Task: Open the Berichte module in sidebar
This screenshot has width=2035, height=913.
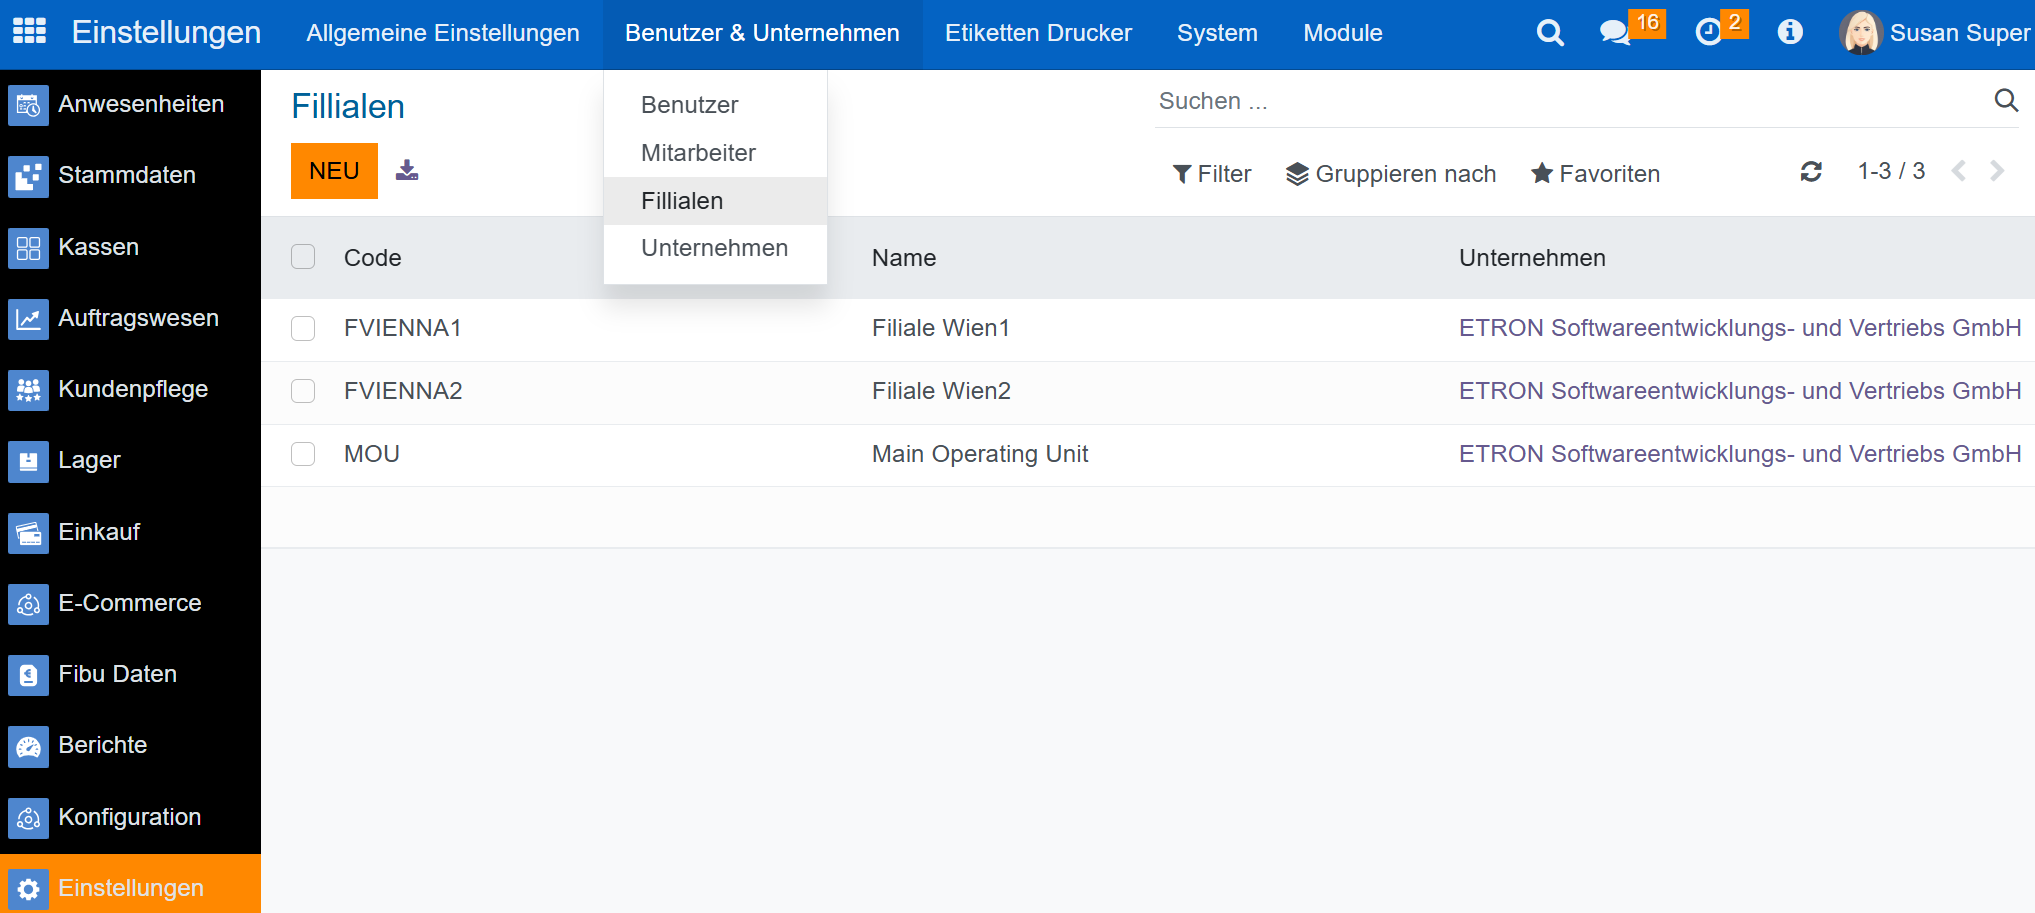Action: (x=102, y=745)
